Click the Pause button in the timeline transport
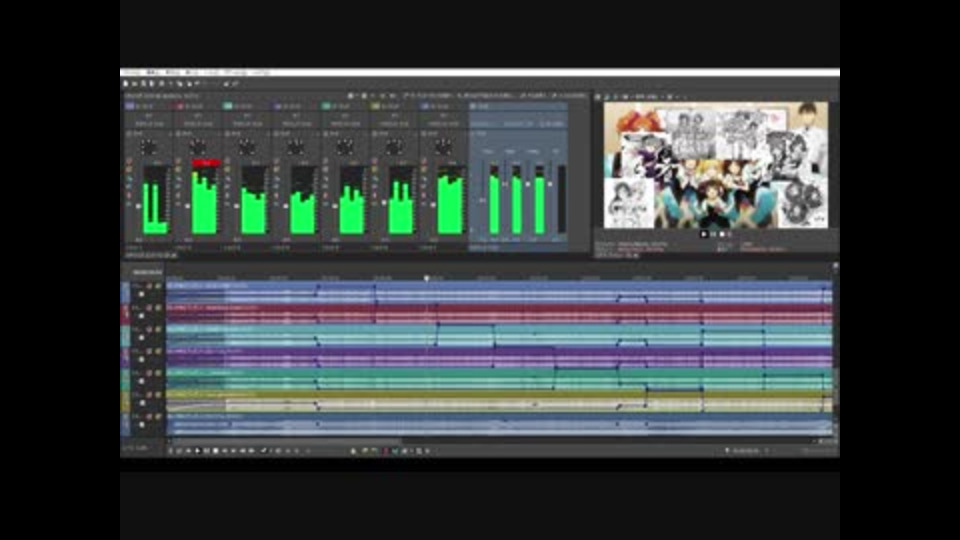The image size is (960, 540). click(x=206, y=451)
